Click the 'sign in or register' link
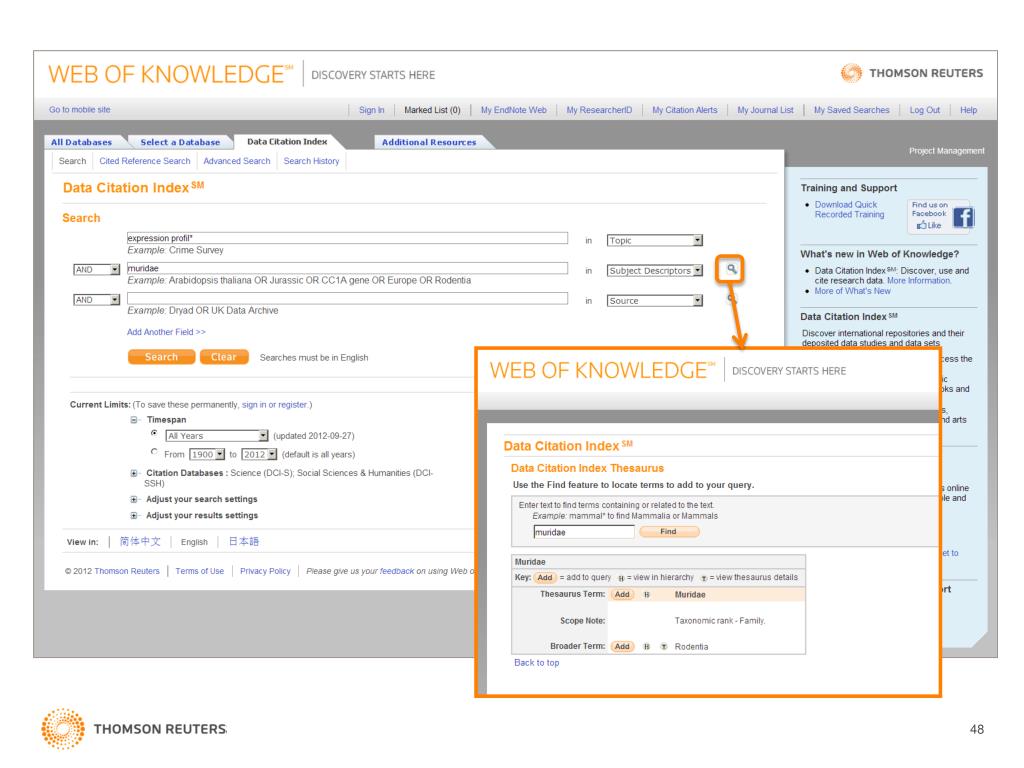This screenshot has height=768, width=1024. tap(274, 405)
